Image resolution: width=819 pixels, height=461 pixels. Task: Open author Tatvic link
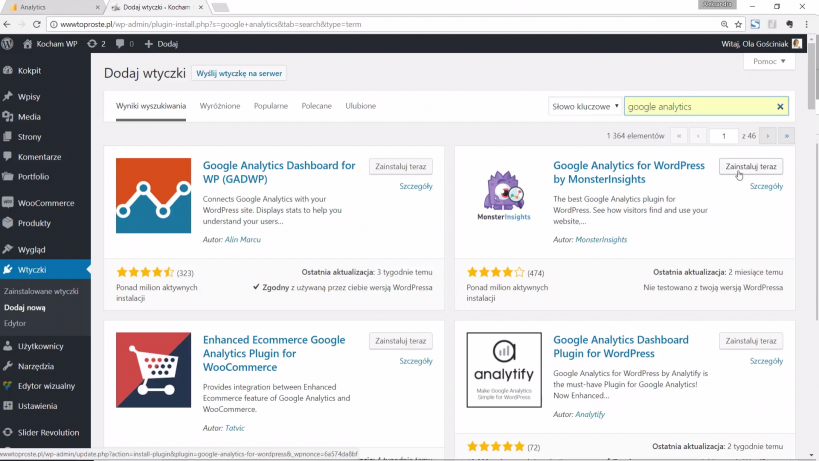(235, 428)
